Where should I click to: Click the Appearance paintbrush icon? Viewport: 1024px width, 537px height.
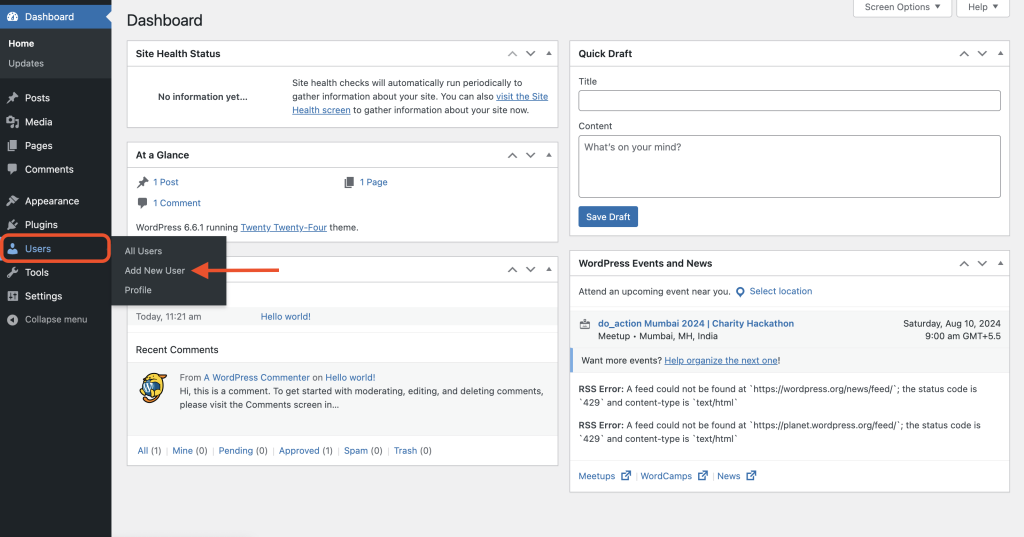point(12,201)
